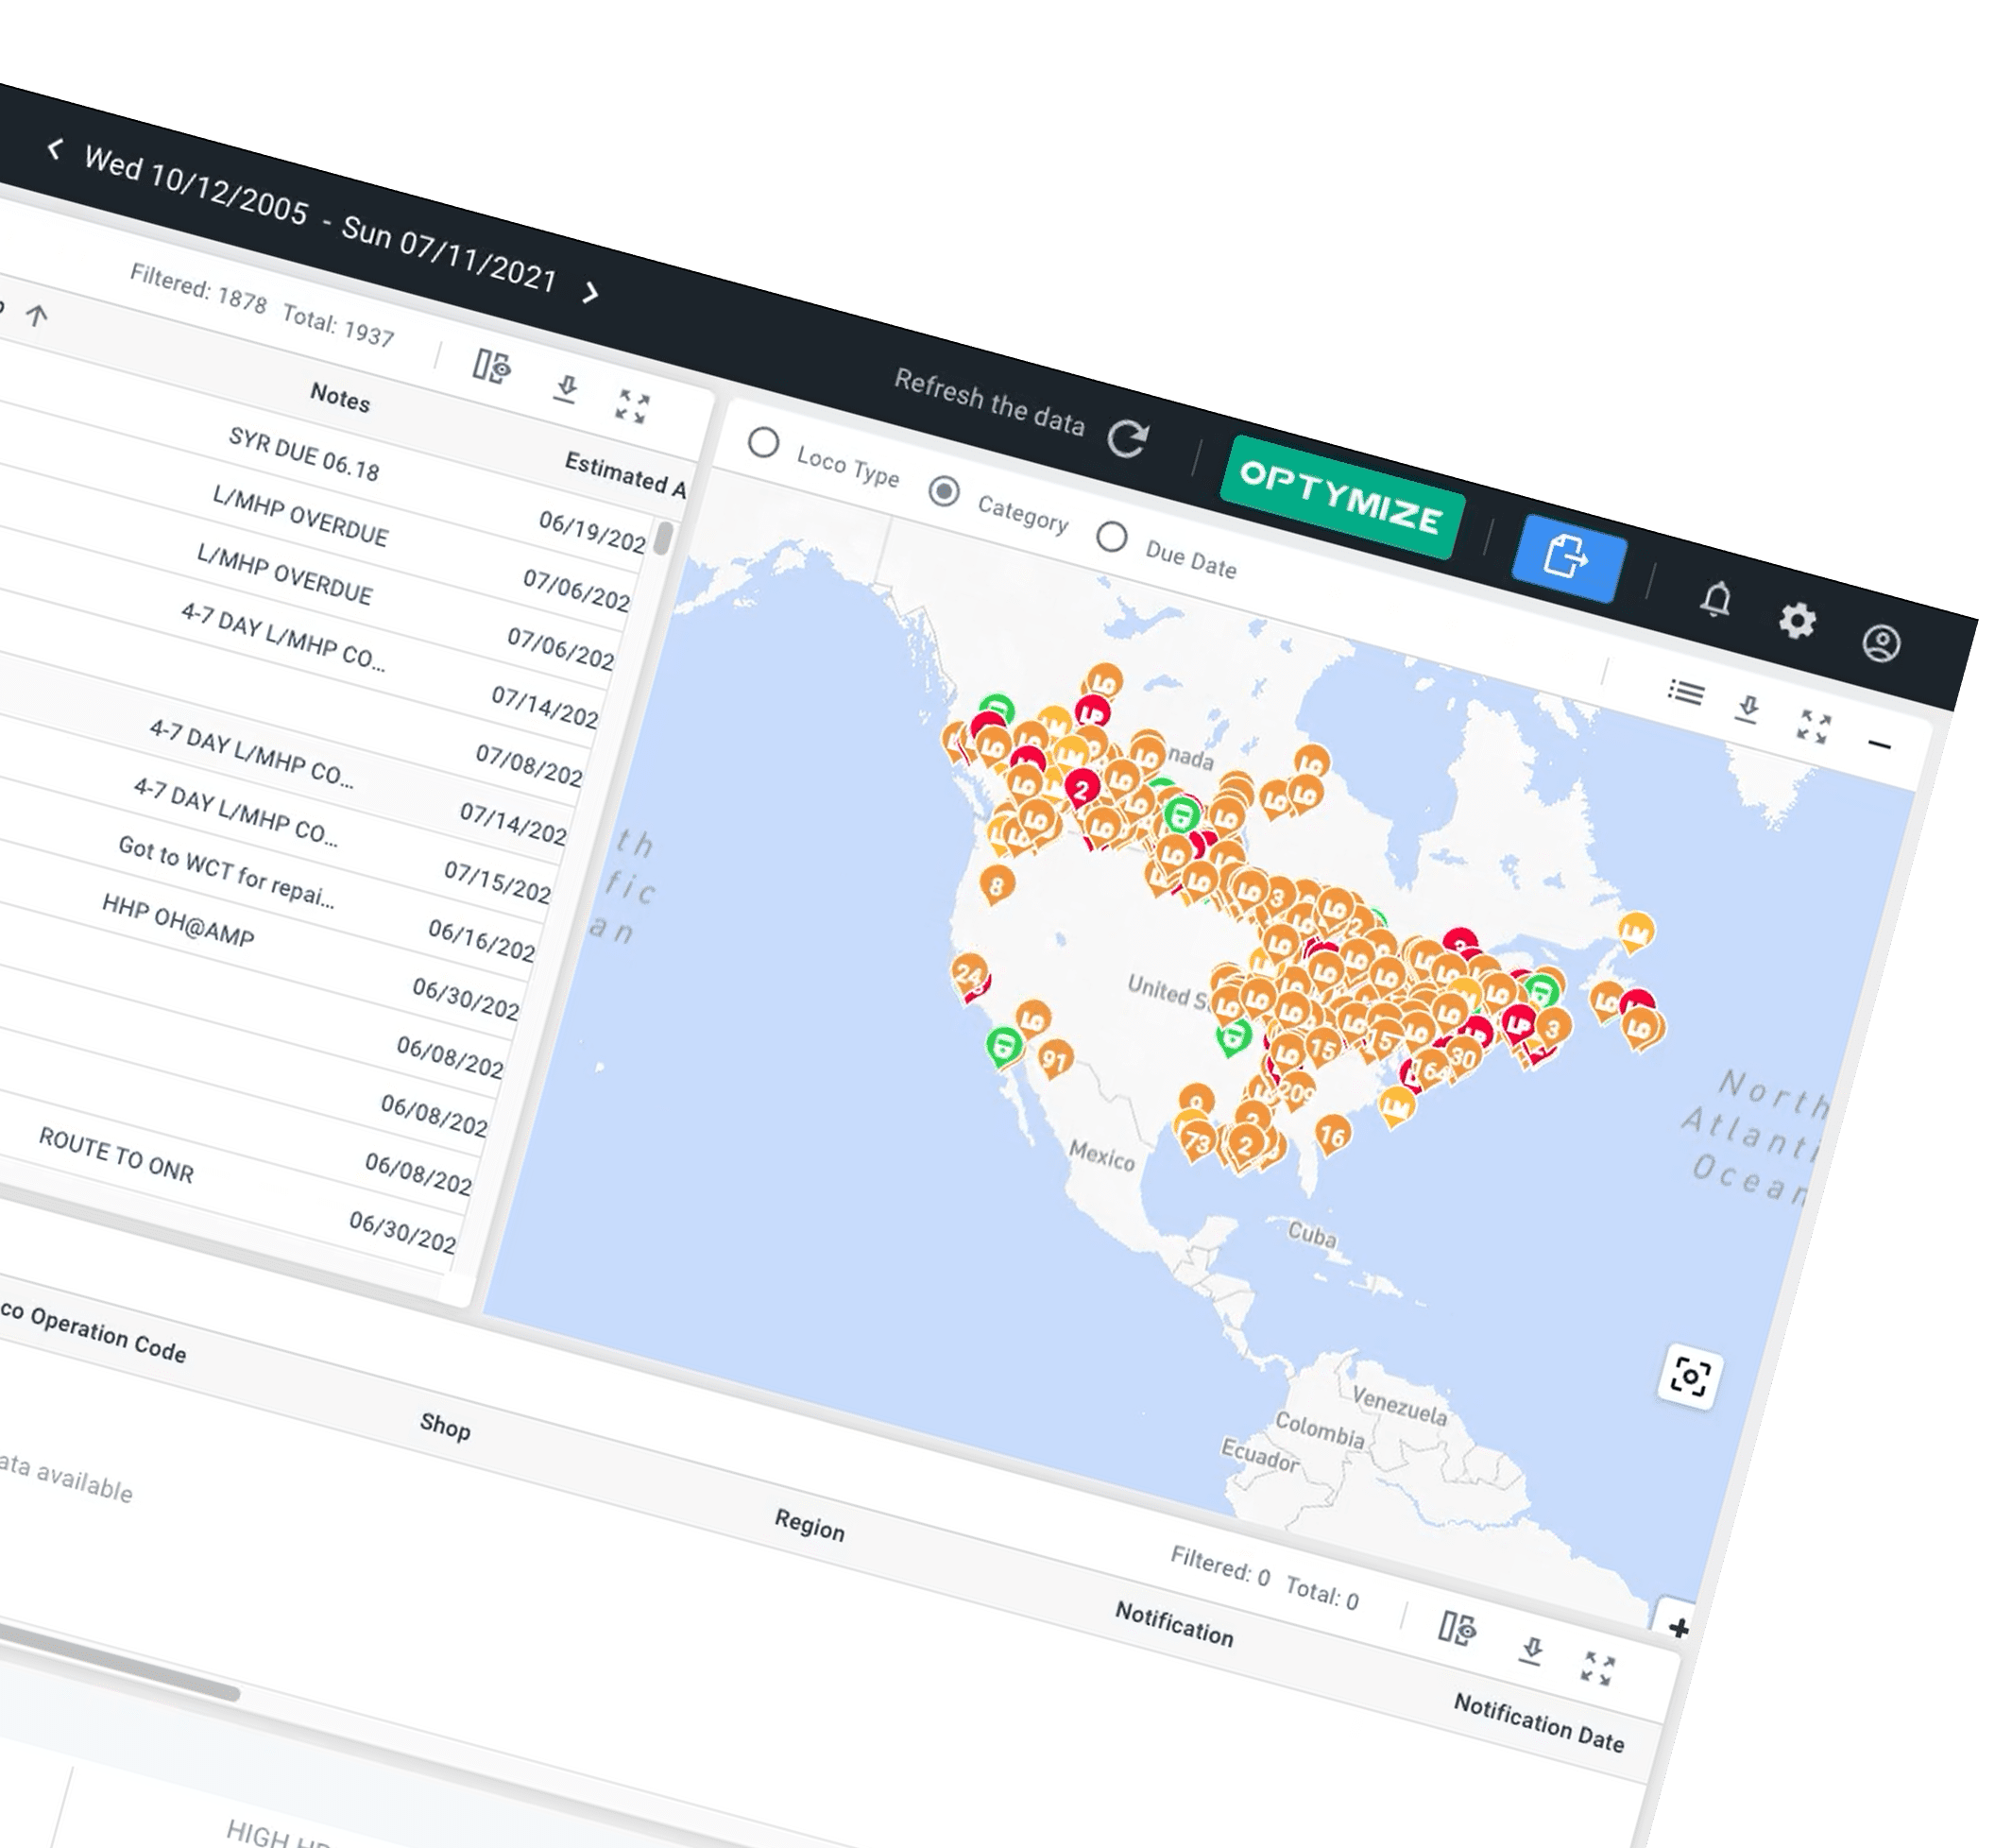Go to next date range arrow

coord(591,292)
